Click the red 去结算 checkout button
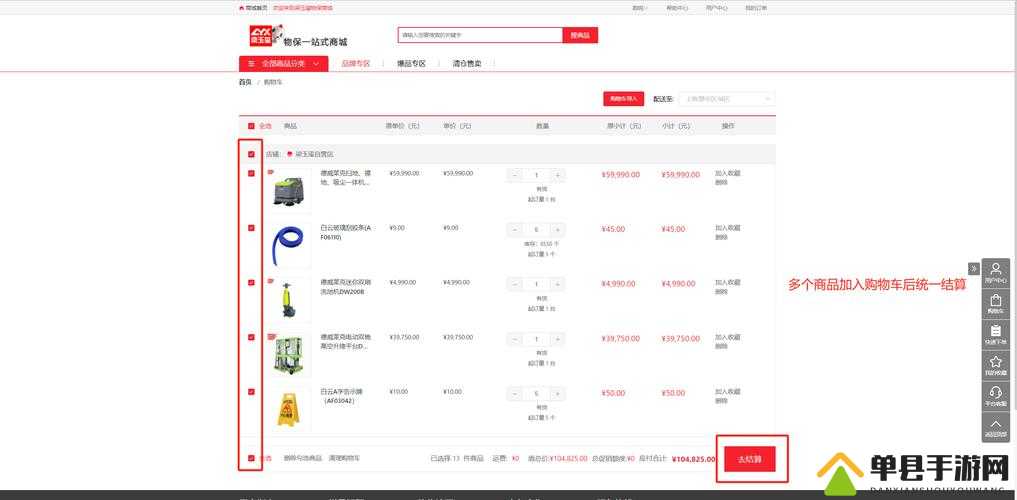Image resolution: width=1017 pixels, height=500 pixels. (x=749, y=459)
